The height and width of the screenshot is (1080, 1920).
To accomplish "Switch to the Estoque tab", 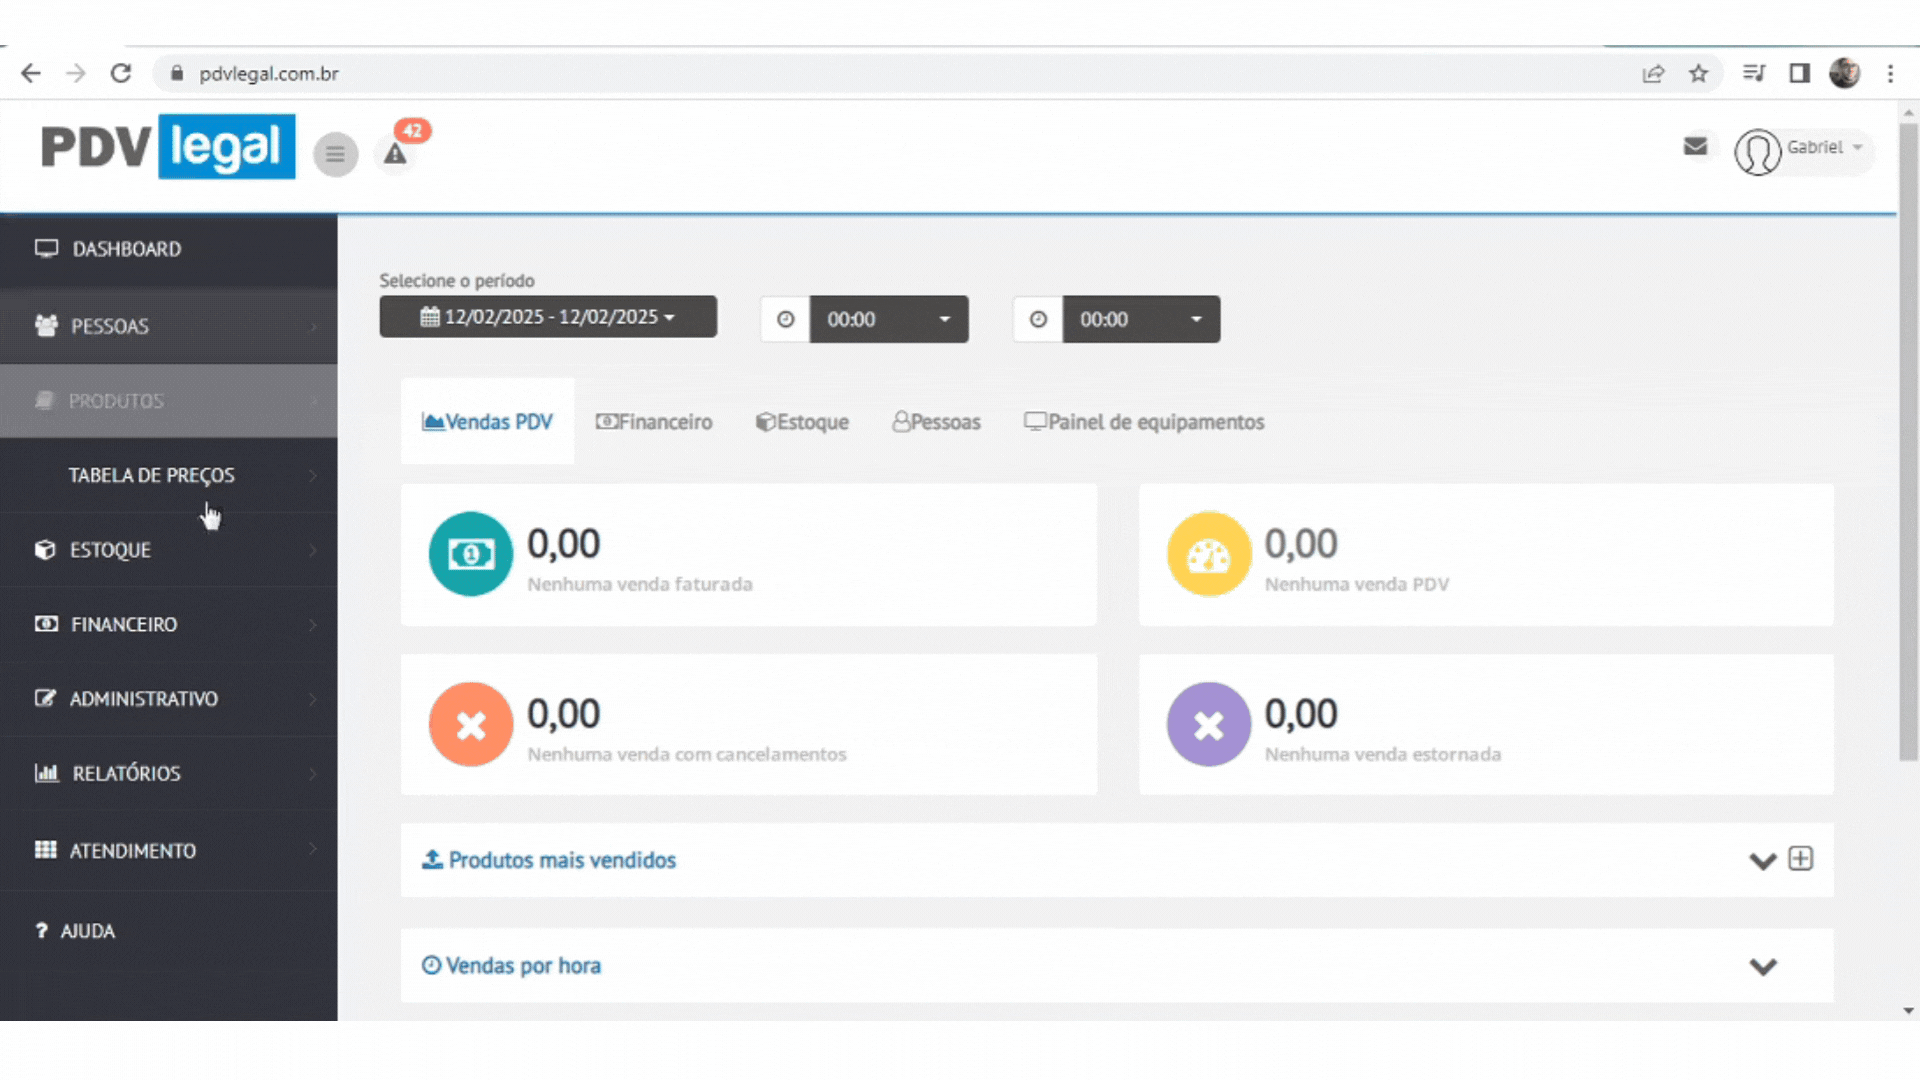I will tap(802, 422).
